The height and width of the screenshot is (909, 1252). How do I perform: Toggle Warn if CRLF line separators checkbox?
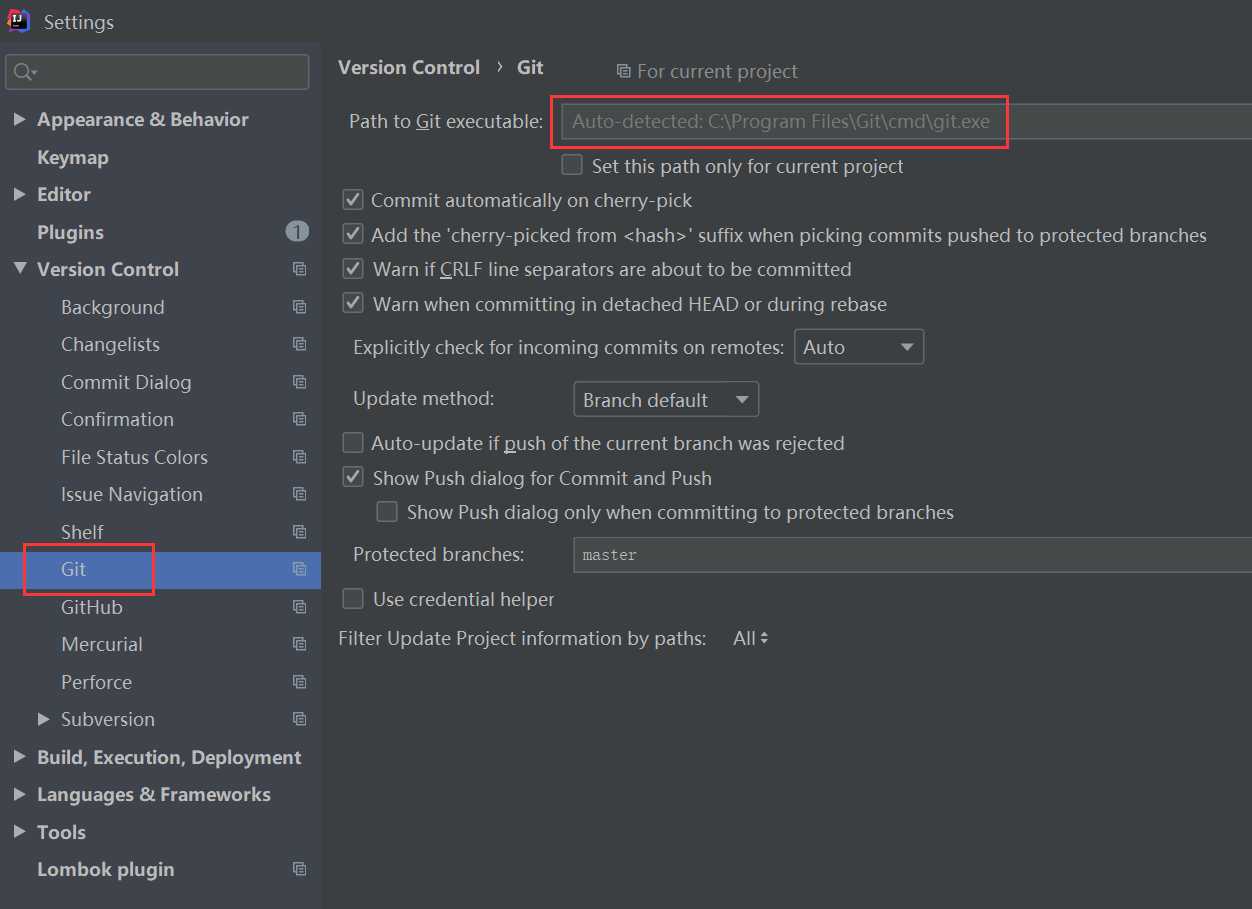click(352, 268)
